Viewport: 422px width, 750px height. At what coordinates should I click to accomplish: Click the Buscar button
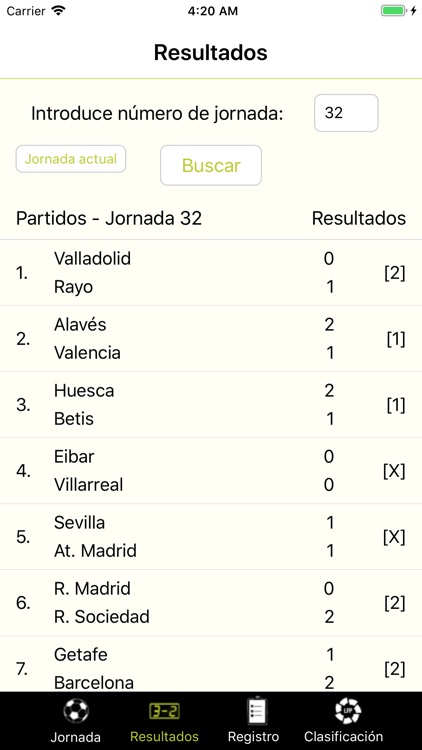(211, 165)
